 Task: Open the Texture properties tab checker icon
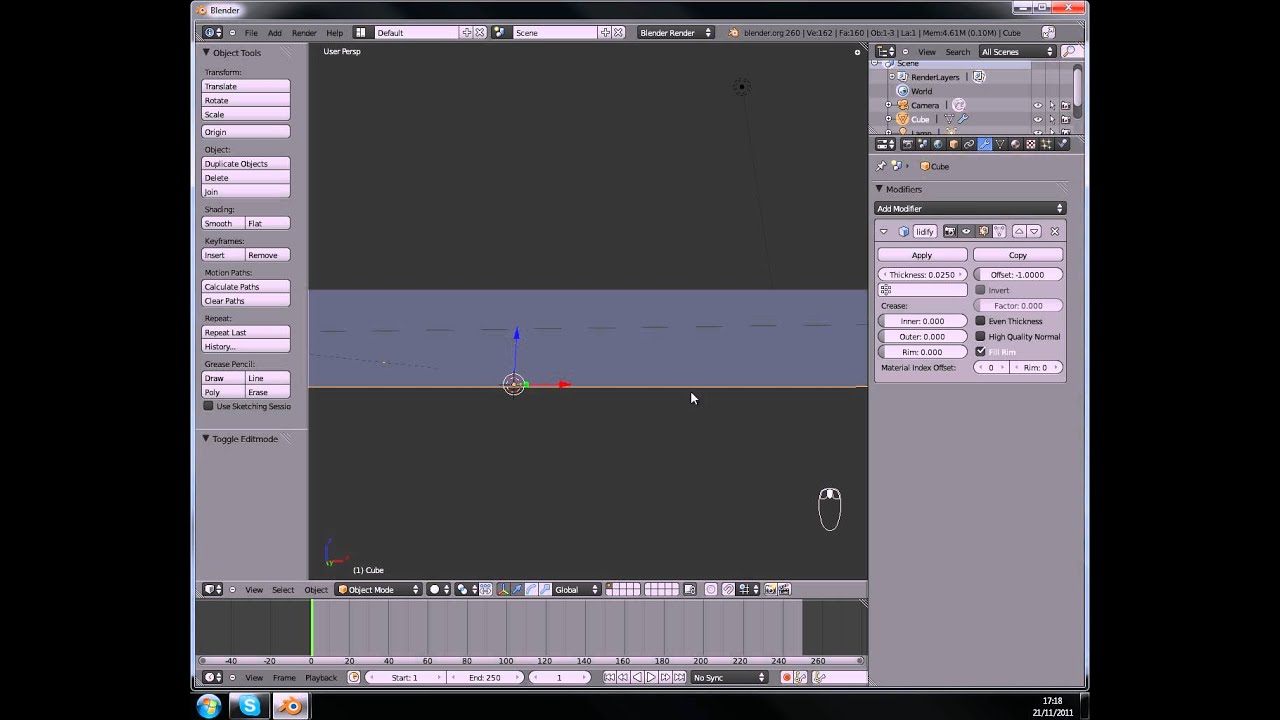pos(1030,144)
